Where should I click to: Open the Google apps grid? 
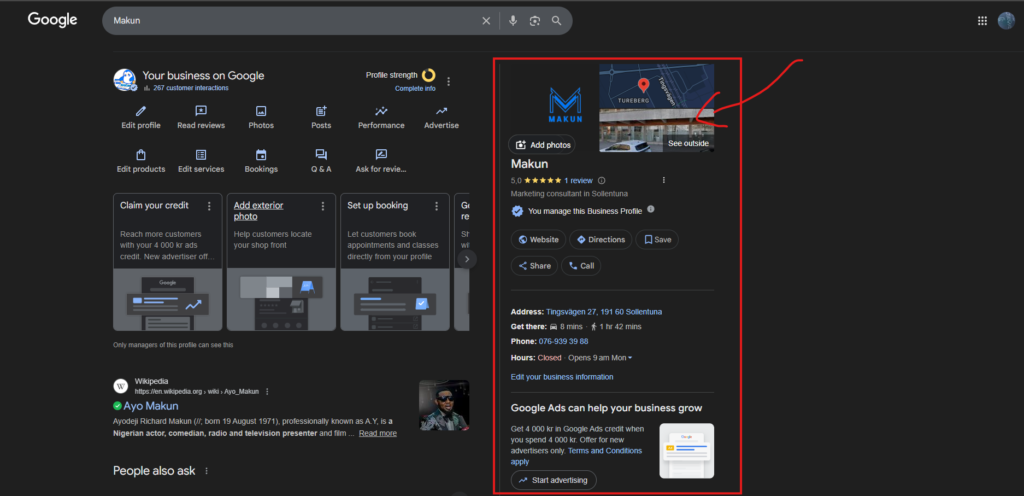[981, 21]
